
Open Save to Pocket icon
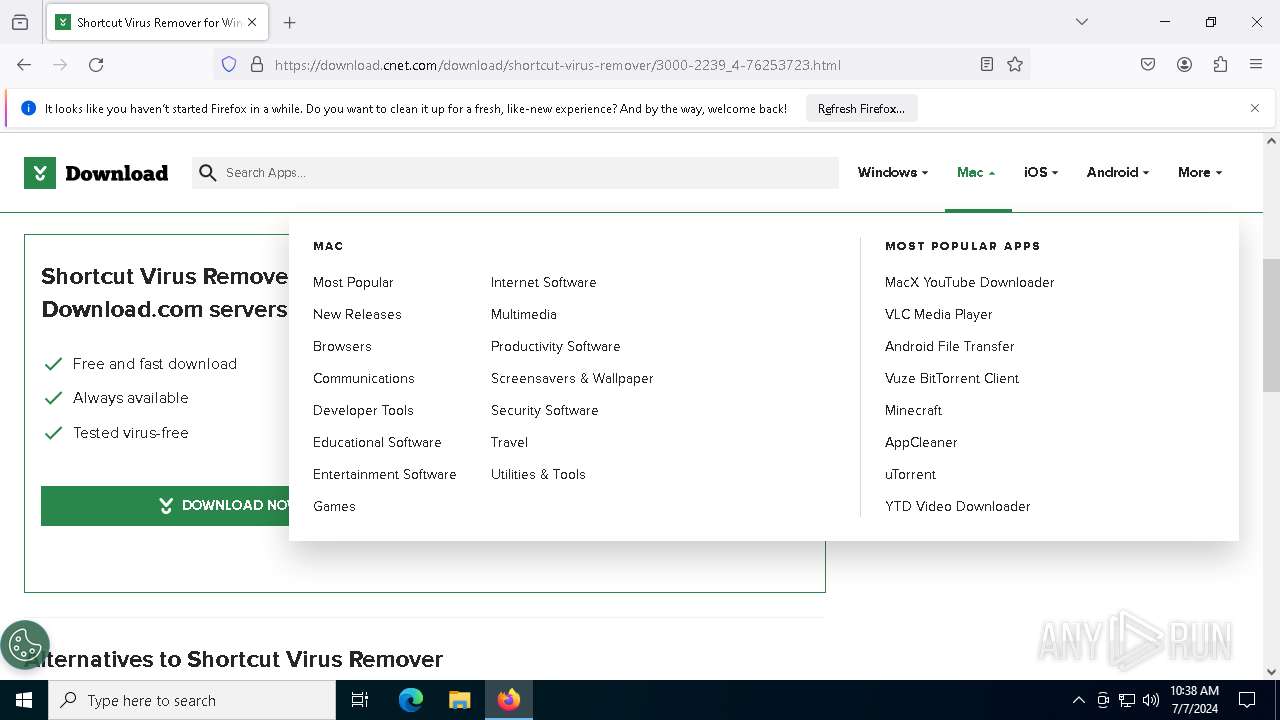coord(1148,64)
